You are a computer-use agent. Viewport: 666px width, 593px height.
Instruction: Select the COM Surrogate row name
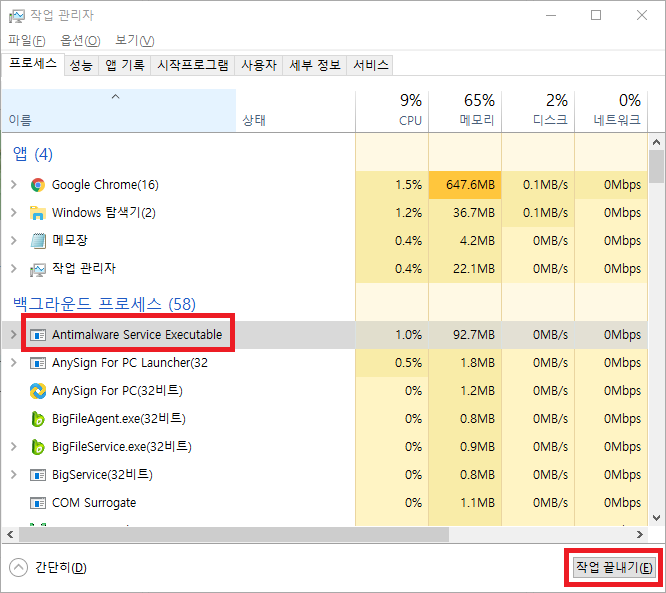pyautogui.click(x=94, y=503)
